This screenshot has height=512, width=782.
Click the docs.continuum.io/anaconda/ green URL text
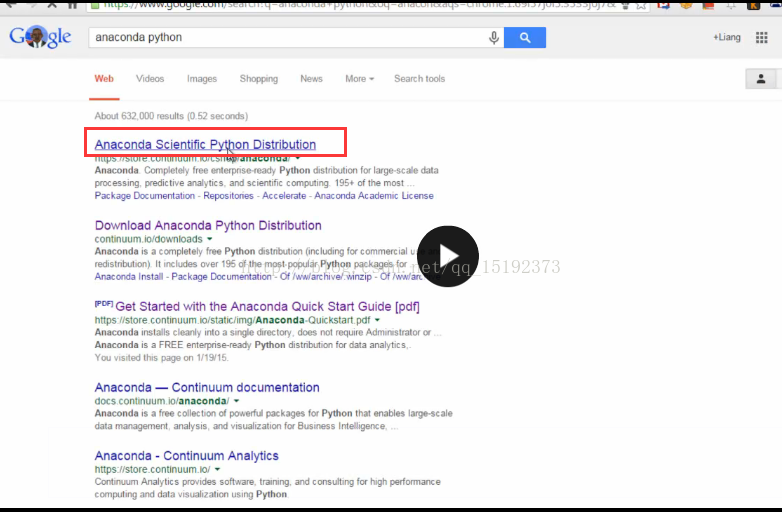tap(162, 401)
